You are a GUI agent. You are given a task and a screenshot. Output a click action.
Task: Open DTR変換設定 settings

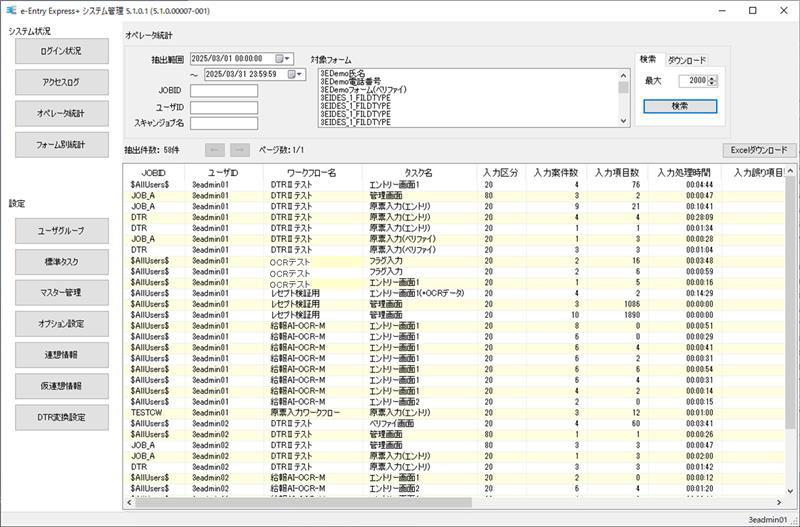(x=61, y=417)
